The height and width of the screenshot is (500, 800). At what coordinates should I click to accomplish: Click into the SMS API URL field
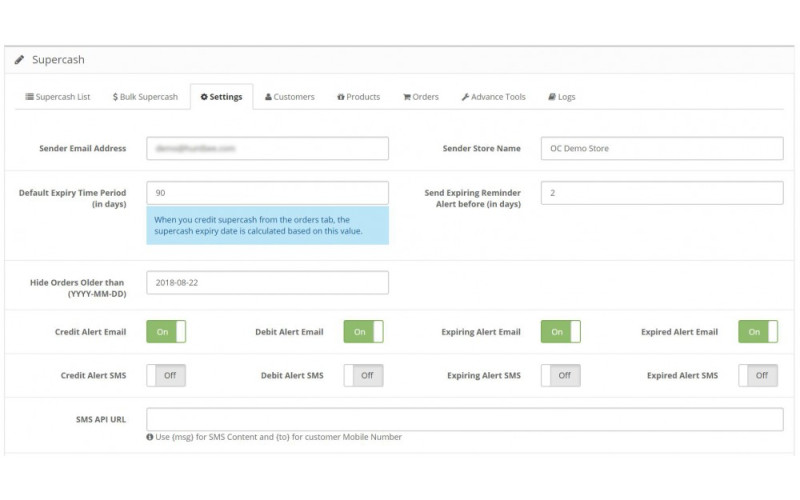click(464, 419)
